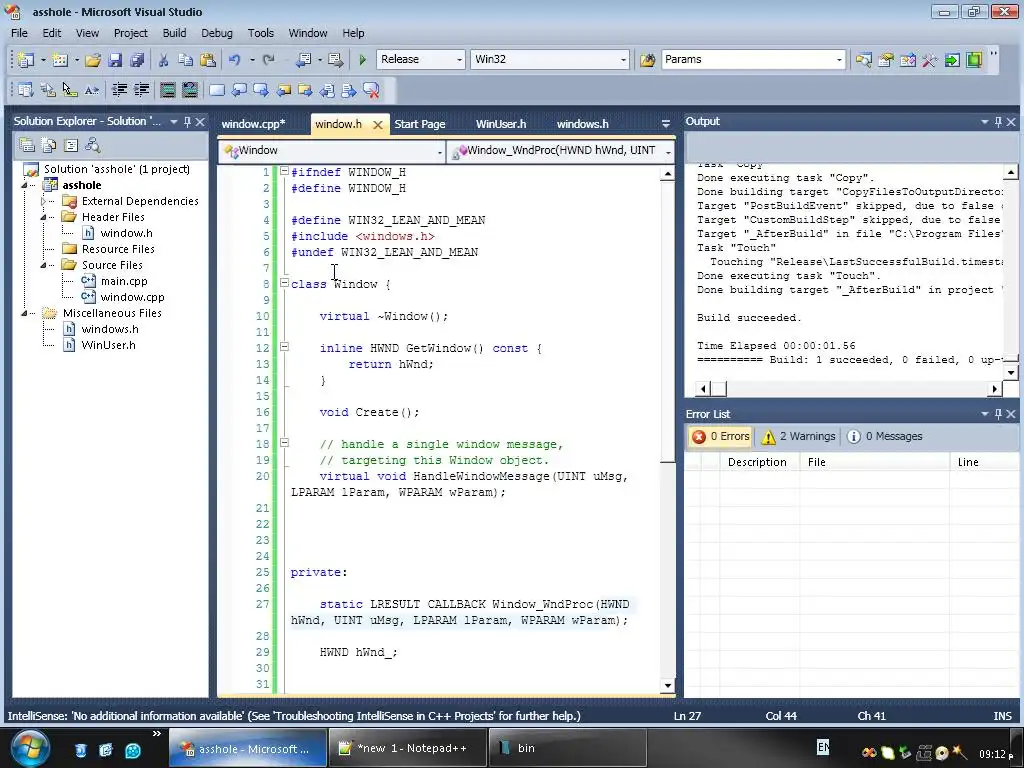Click the New Project toolbar icon
Image resolution: width=1024 pixels, height=768 pixels.
(25, 59)
